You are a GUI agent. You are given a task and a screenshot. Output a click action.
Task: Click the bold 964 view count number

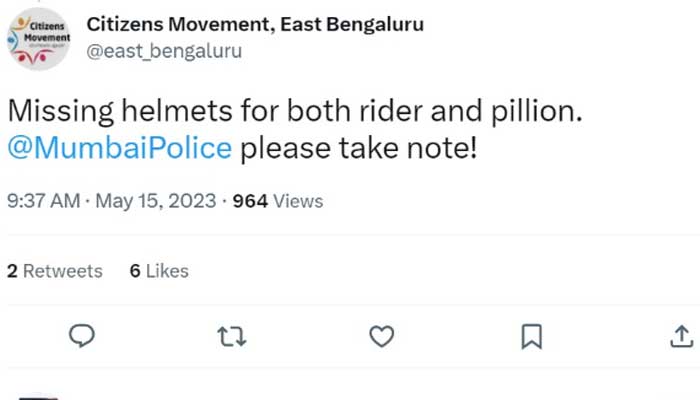(250, 201)
